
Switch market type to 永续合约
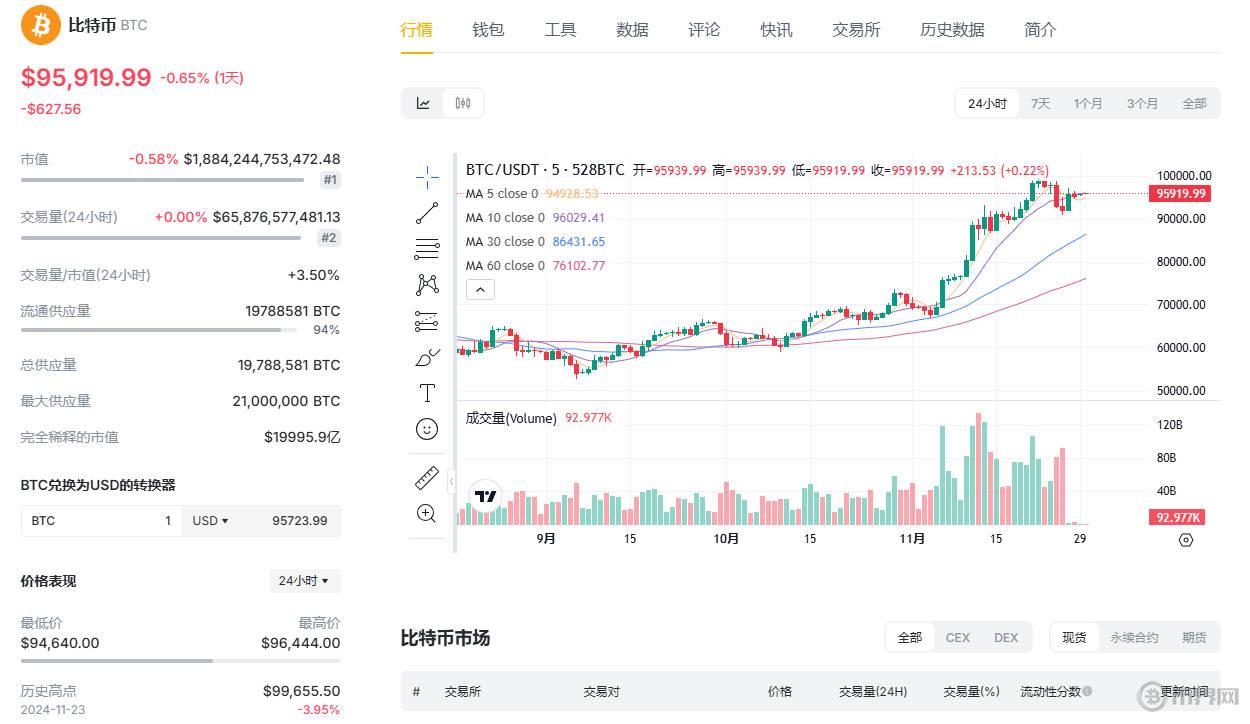point(1135,637)
